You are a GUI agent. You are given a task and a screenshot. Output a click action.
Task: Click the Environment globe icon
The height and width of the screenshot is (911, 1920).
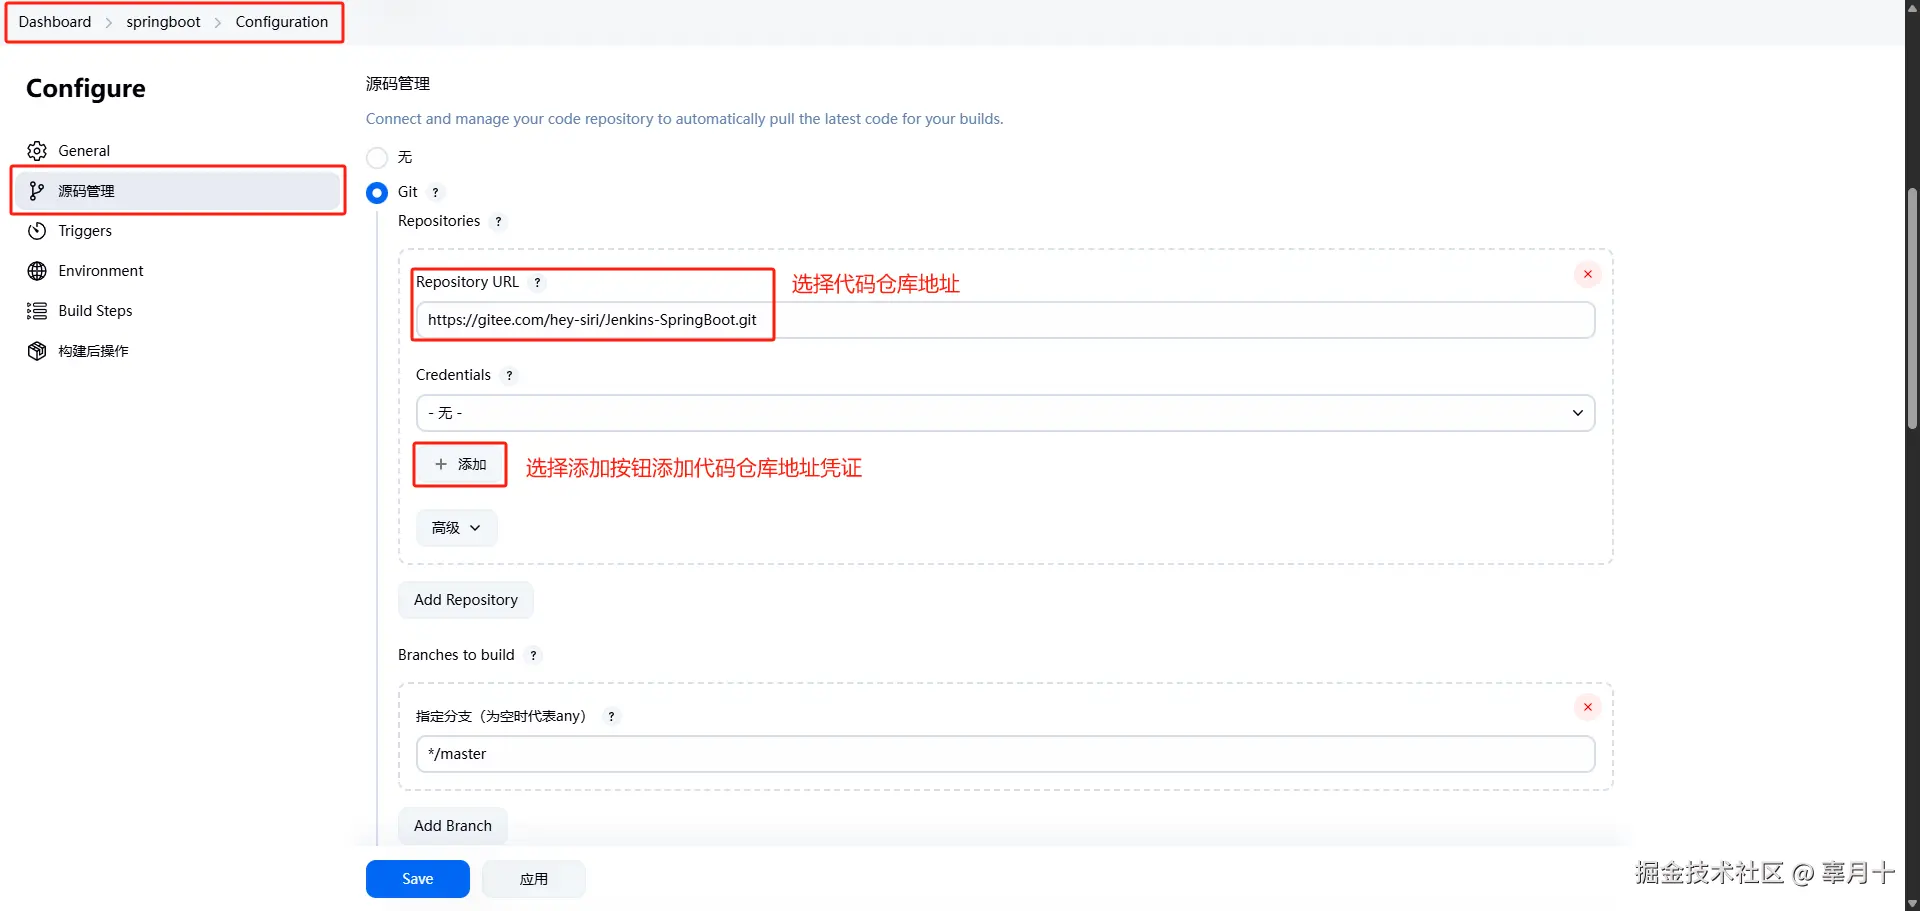click(x=37, y=271)
